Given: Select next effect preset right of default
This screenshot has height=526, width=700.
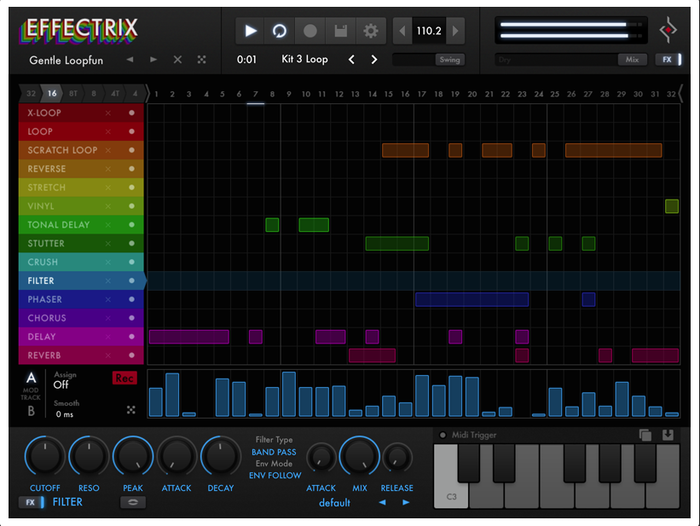Looking at the screenshot, I should (406, 502).
